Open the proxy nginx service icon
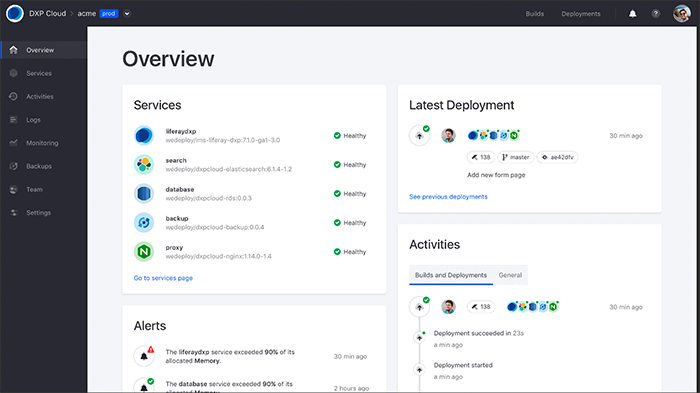 [144, 251]
